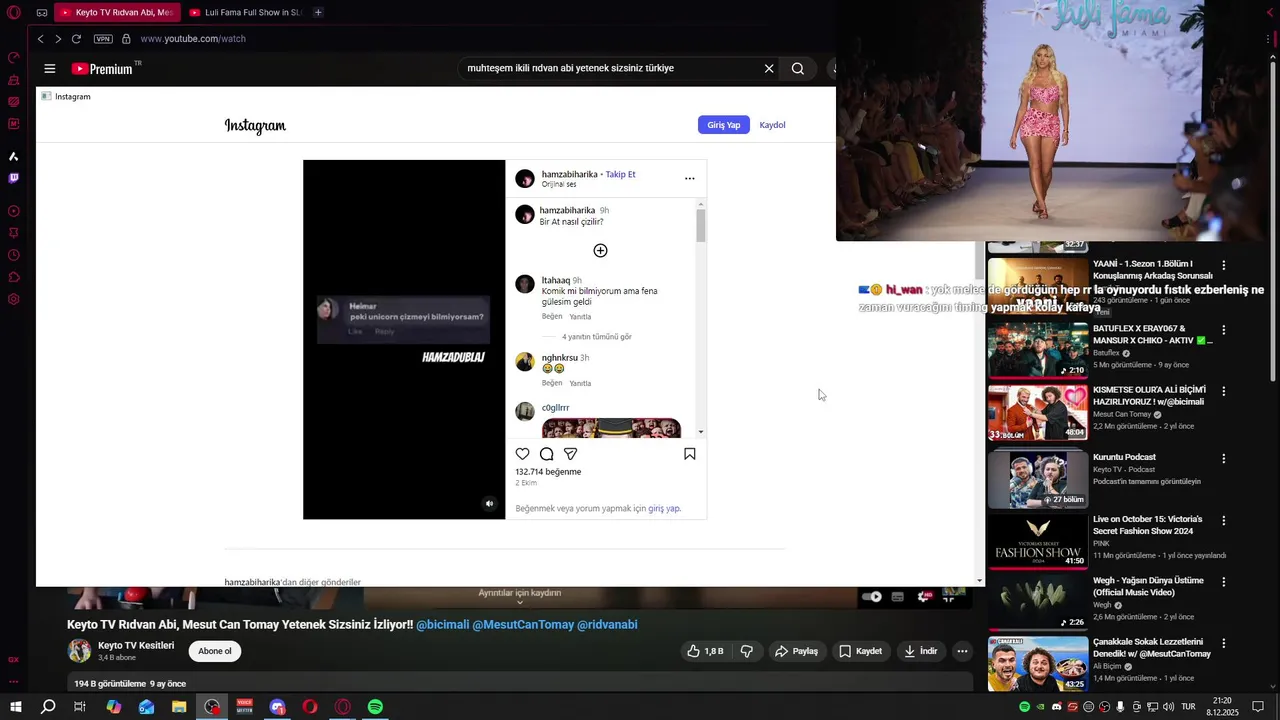Click the Abone ol subscribe button
This screenshot has height=720, width=1280.
(215, 651)
